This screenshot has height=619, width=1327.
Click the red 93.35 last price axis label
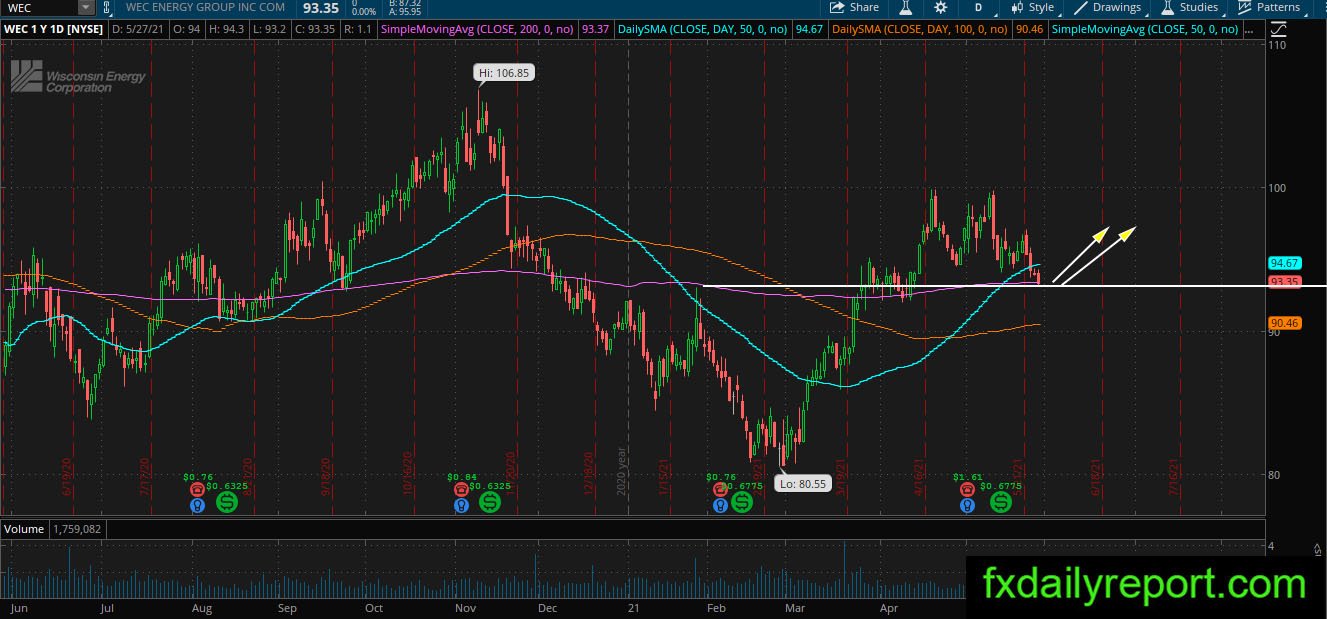[1283, 282]
